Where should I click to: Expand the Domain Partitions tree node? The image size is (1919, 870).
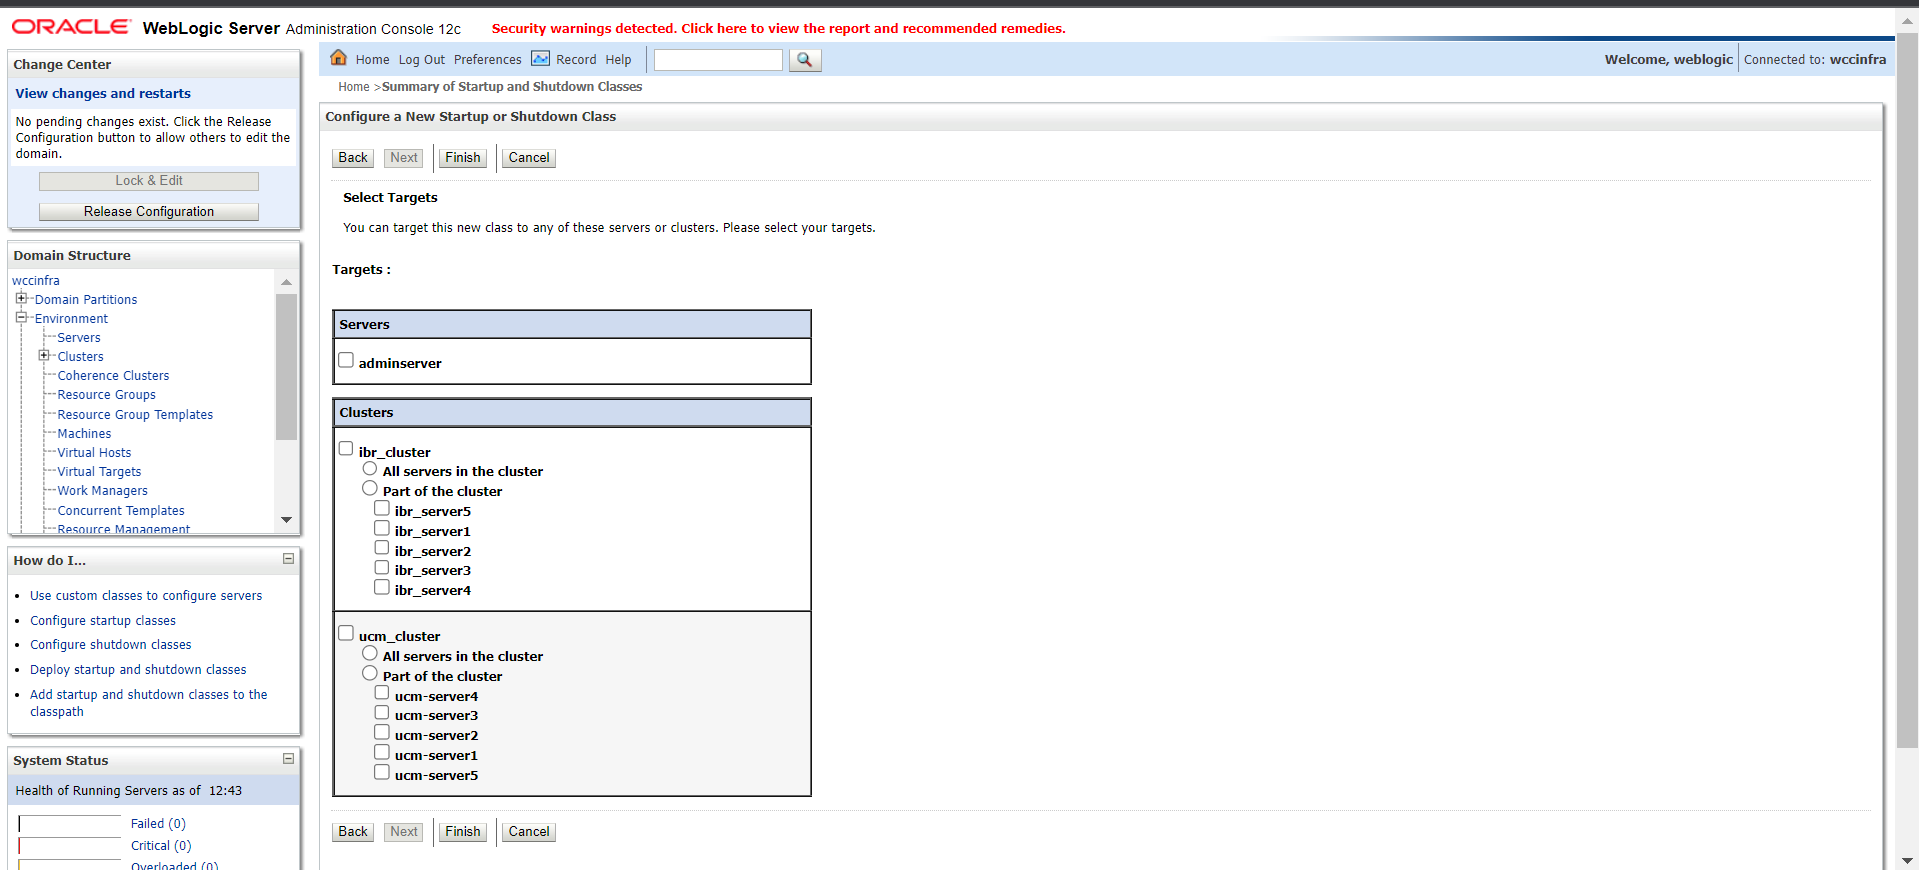20,298
